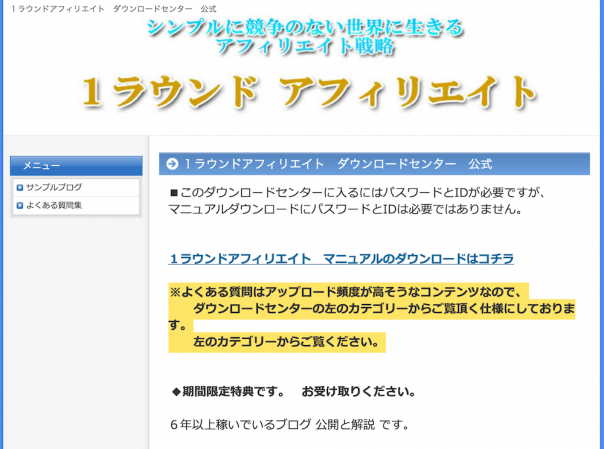Click the マニュアルダウンロードにパスワード paragraph line
Viewport: 604px width, 449px height.
pyautogui.click(x=345, y=209)
